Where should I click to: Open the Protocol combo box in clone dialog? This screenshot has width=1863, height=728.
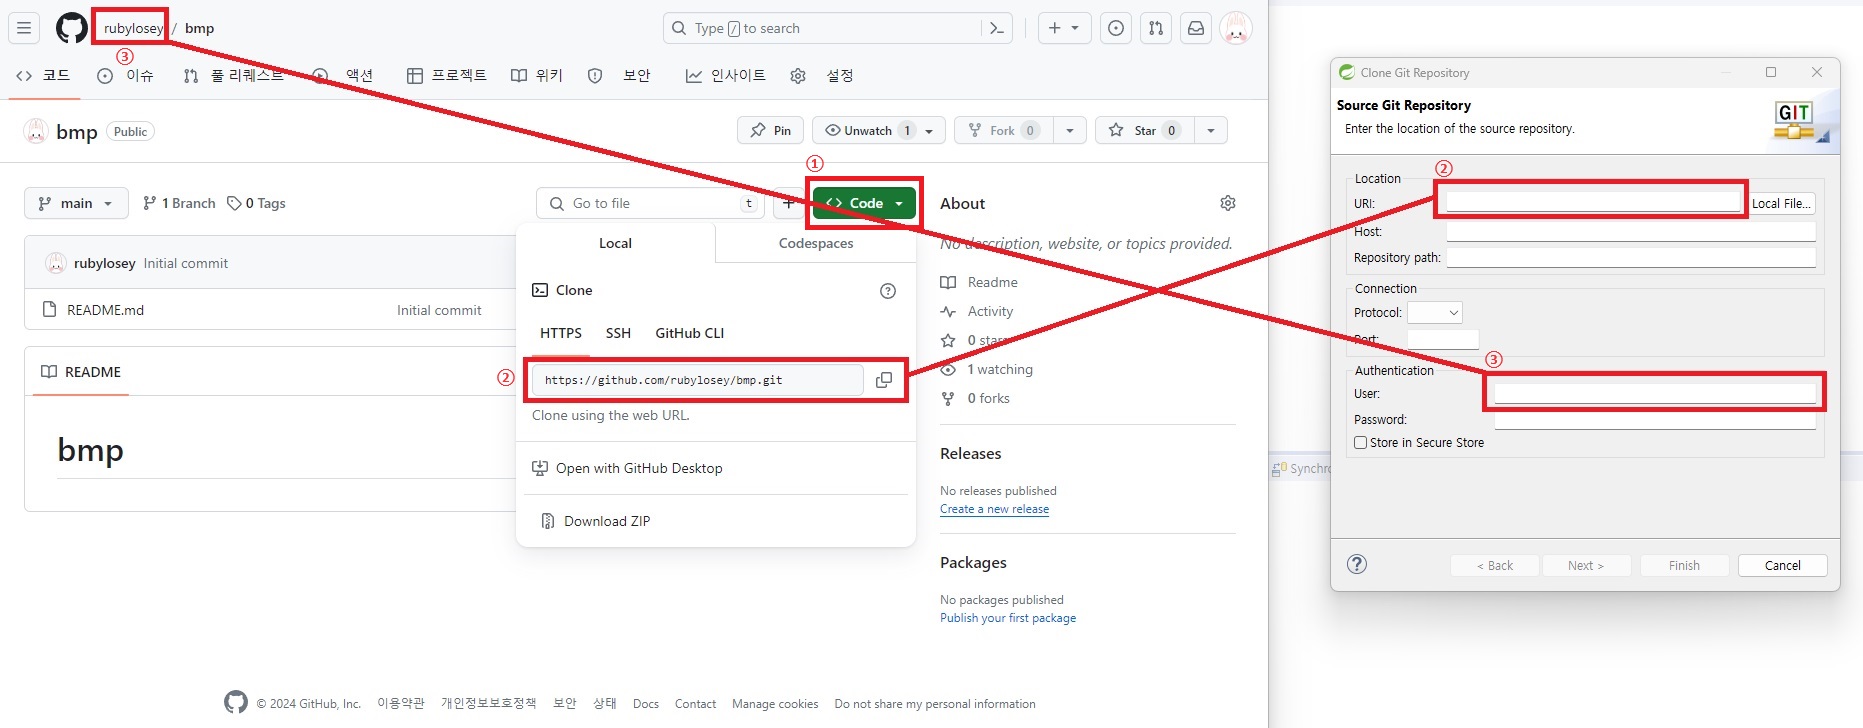(x=1434, y=313)
